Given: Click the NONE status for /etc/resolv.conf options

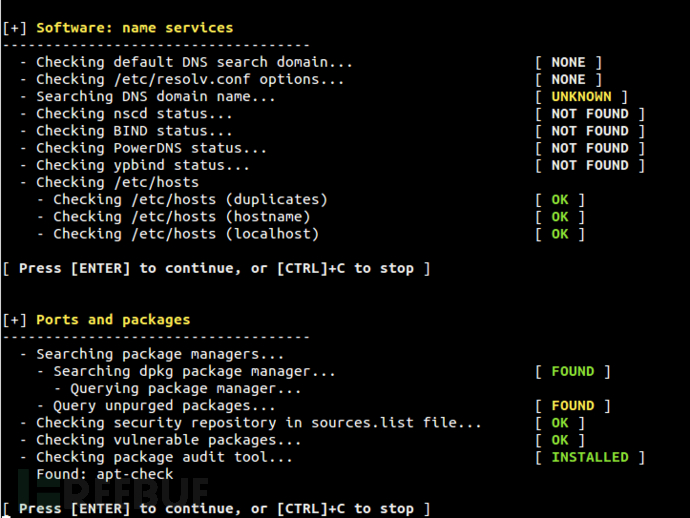Looking at the screenshot, I should click(568, 80).
